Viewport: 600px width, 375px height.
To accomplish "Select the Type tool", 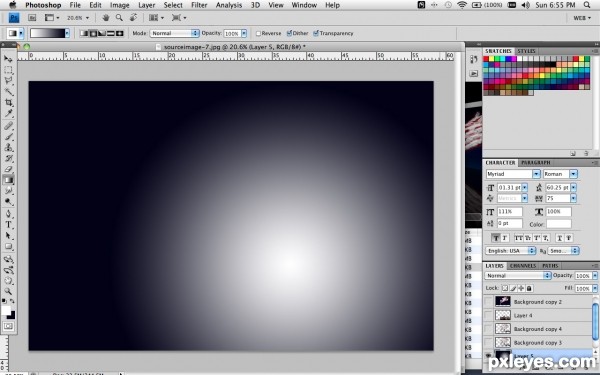I will pos(8,225).
